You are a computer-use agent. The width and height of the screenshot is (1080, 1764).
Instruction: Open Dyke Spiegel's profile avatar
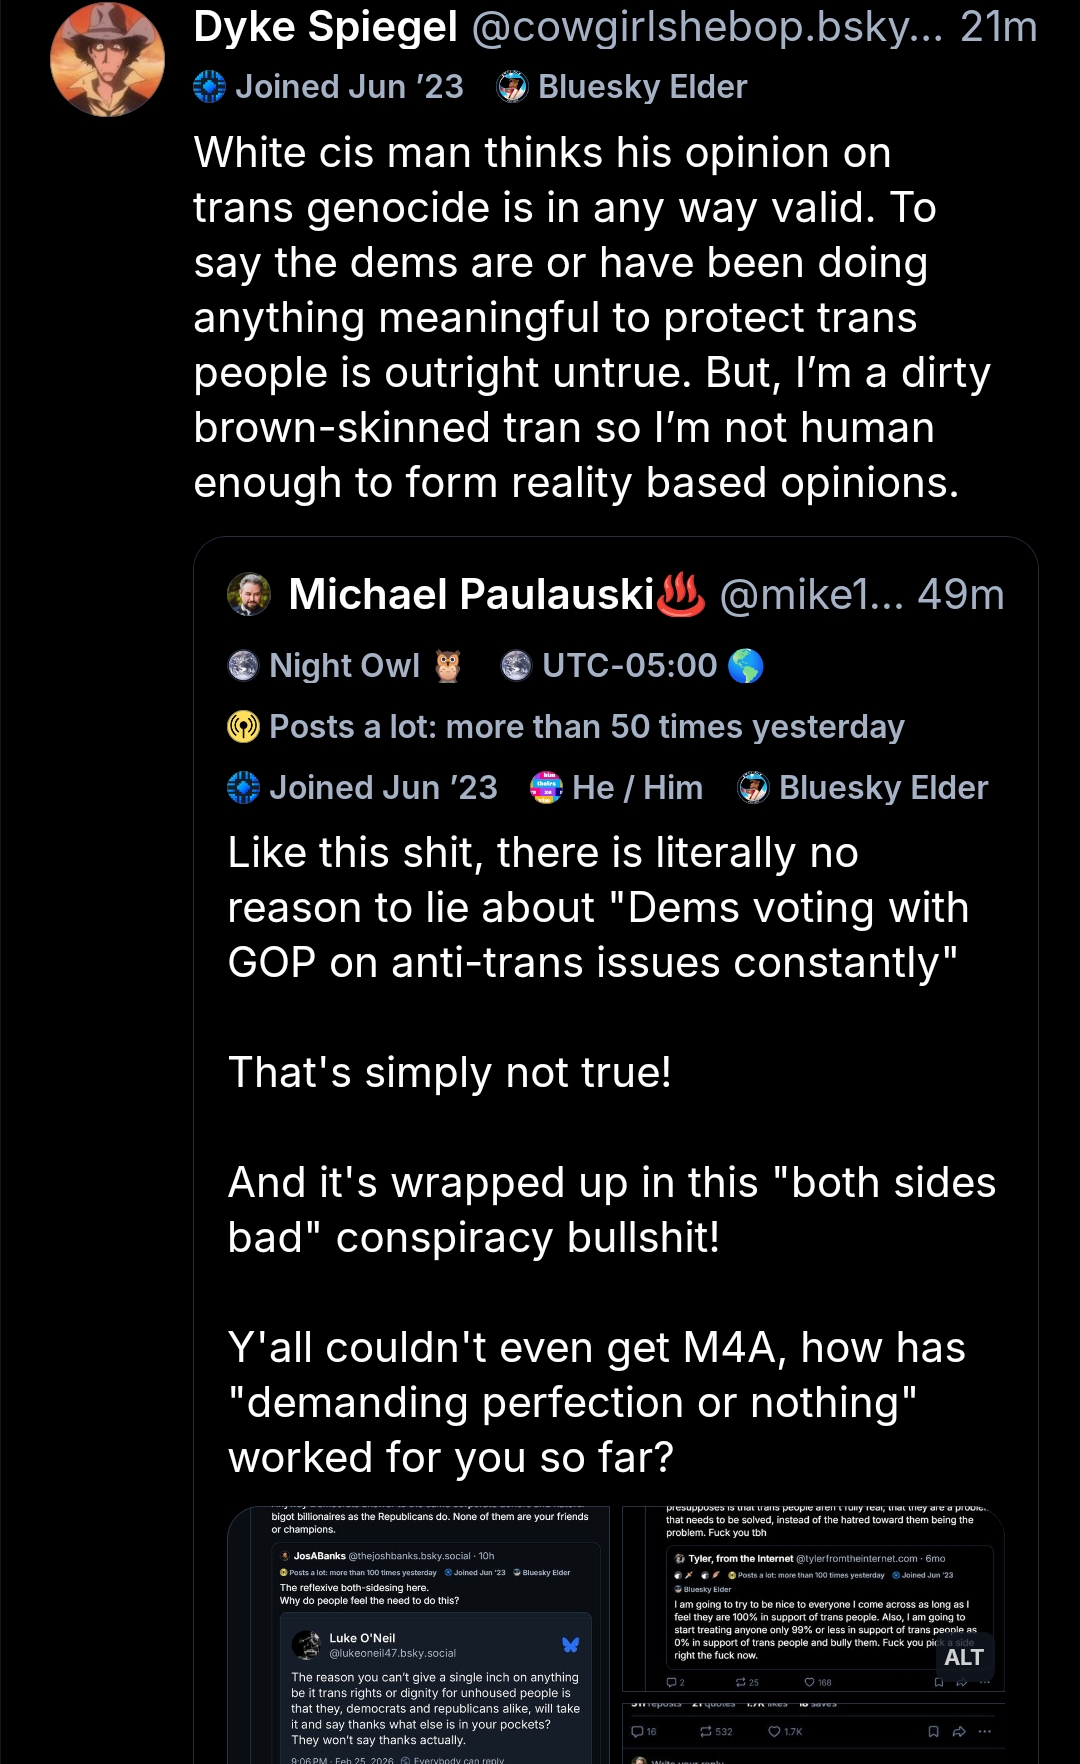click(107, 60)
